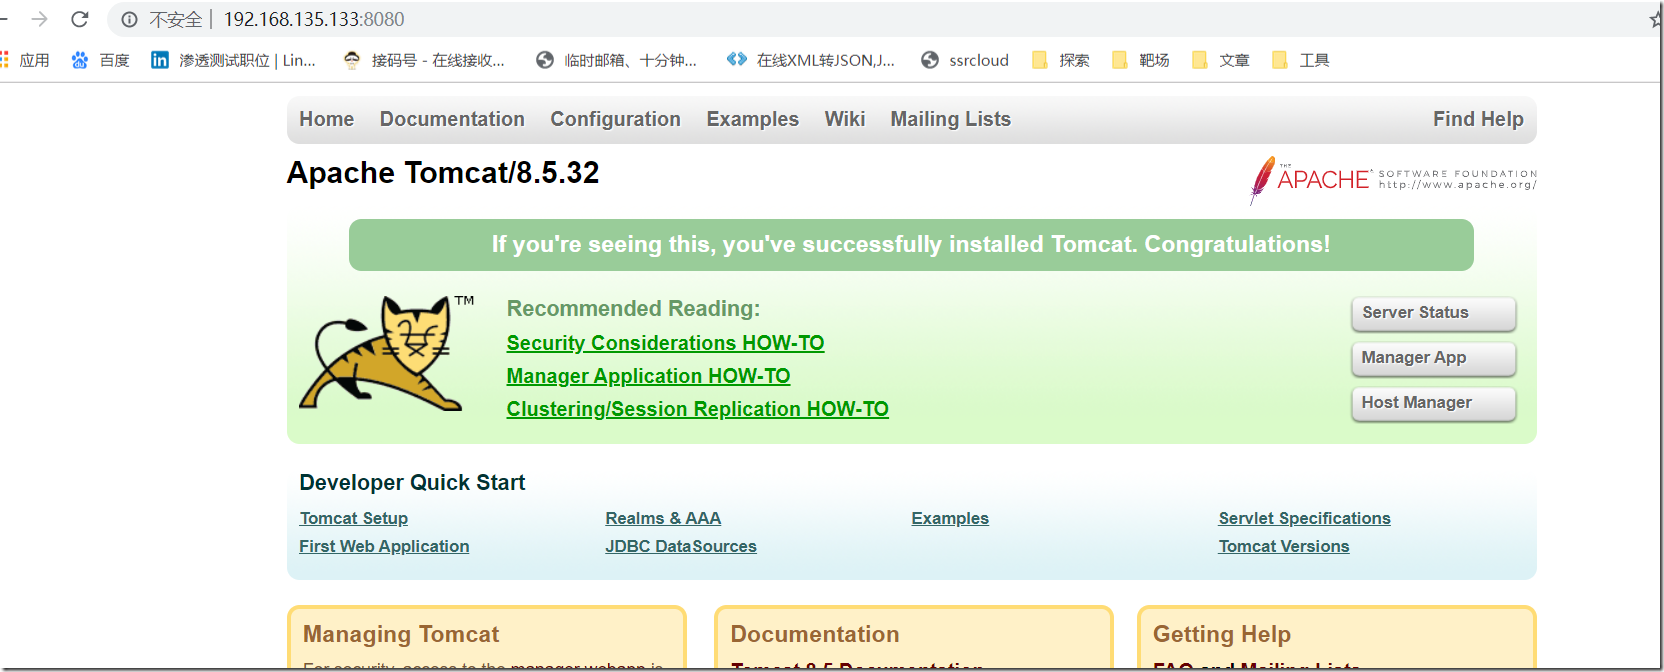
Task: Click the browser forward arrow
Action: [40, 19]
